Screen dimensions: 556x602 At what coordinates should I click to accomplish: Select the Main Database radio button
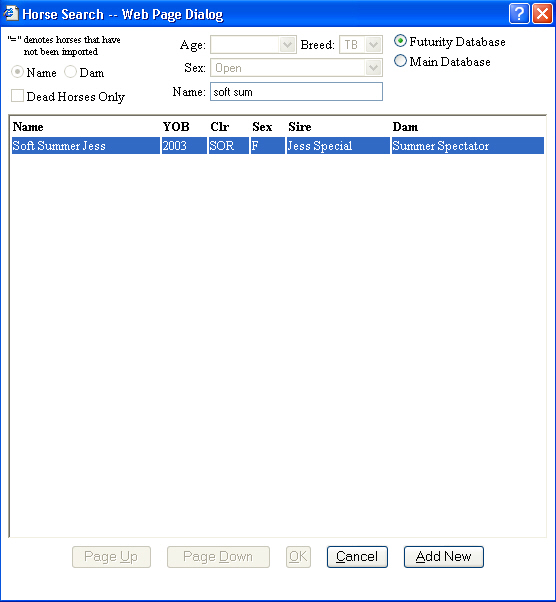400,61
